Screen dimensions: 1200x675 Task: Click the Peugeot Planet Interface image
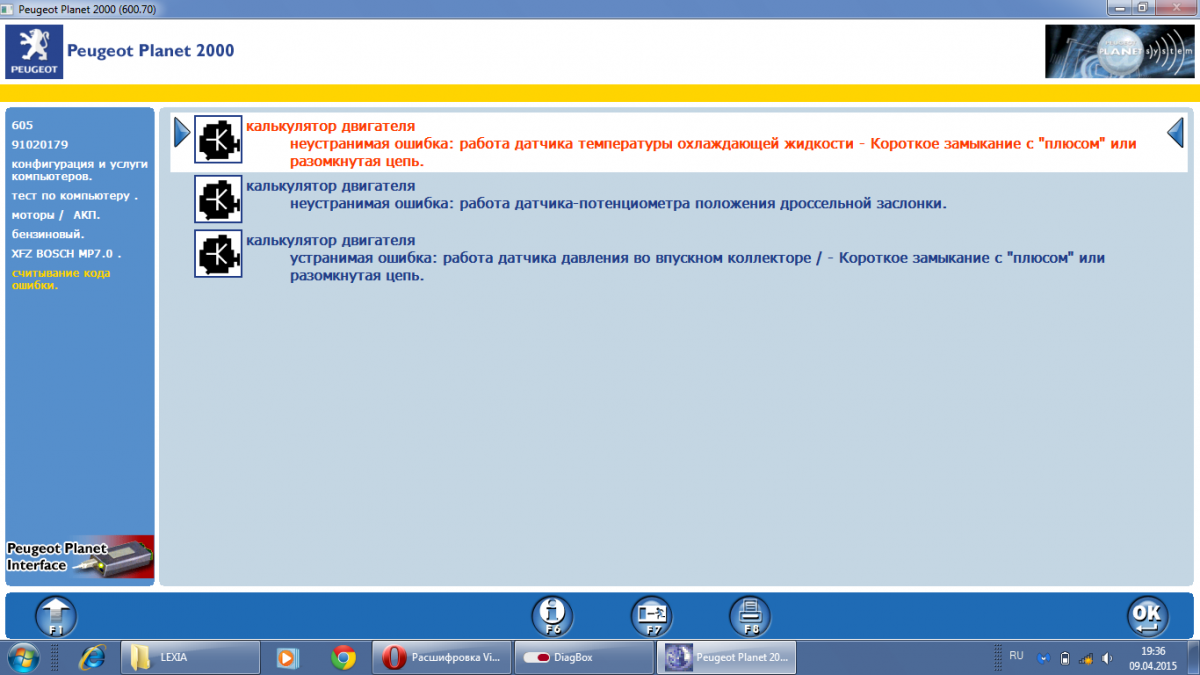80,559
